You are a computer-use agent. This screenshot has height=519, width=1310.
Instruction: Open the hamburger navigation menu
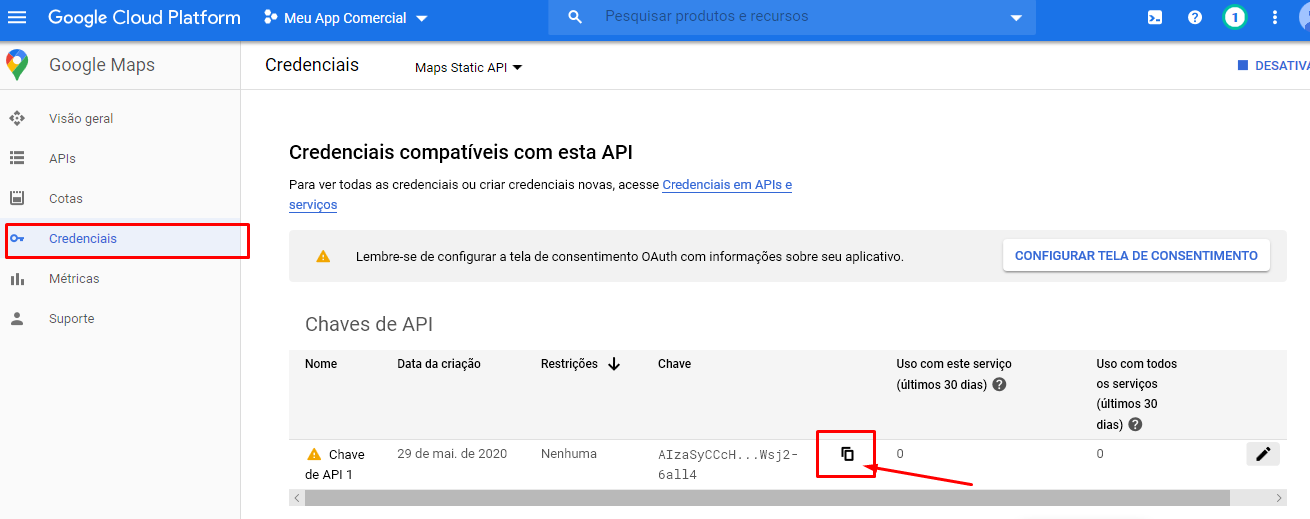point(18,17)
